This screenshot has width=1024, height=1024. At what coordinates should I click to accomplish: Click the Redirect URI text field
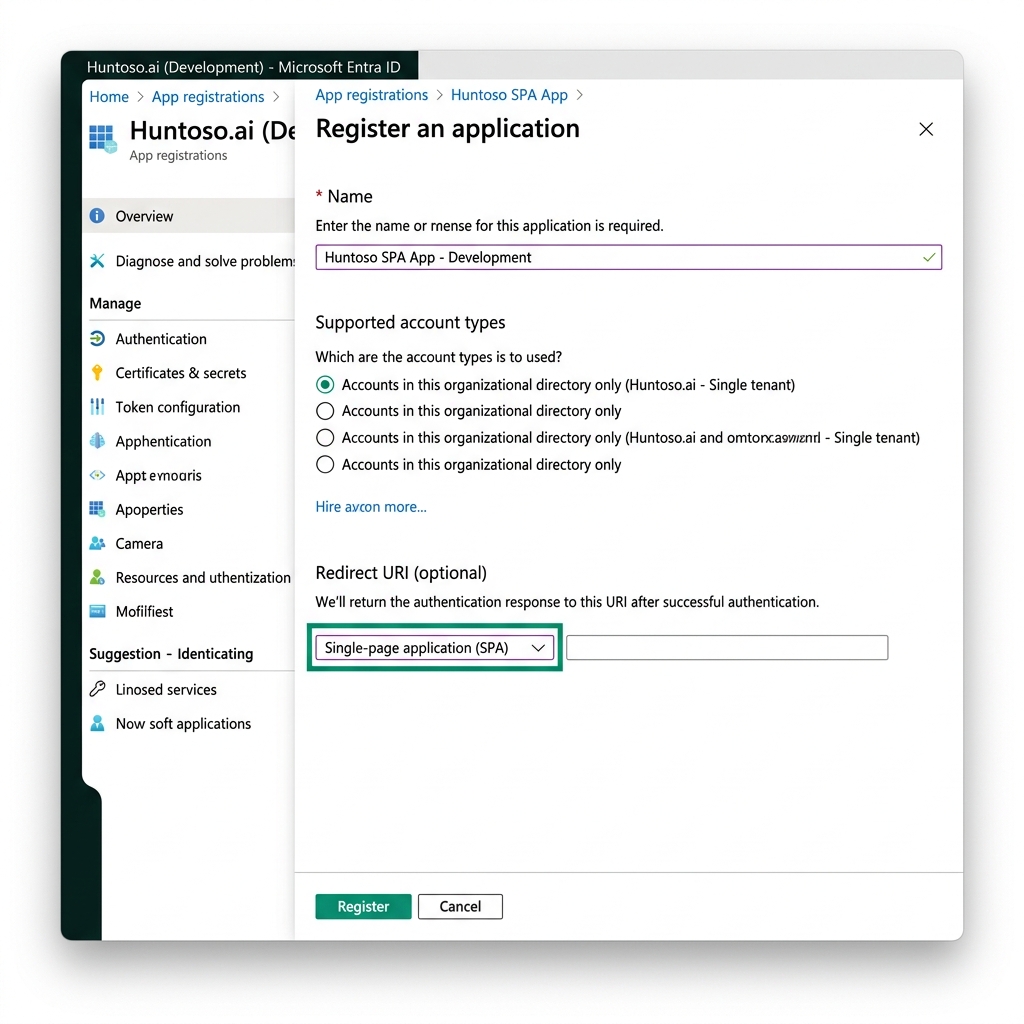click(x=727, y=648)
